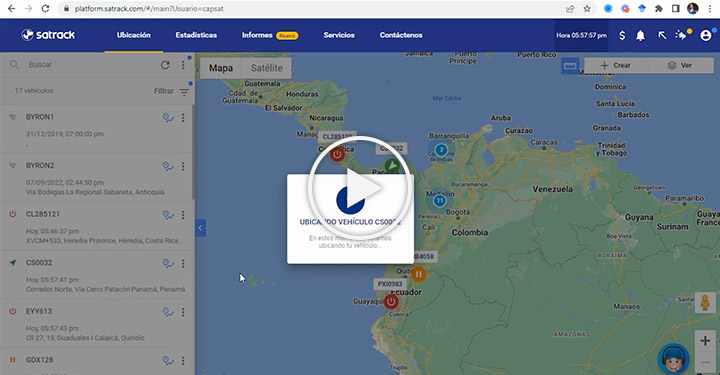
Task: Click the route icon for BYRON1
Action: click(168, 118)
